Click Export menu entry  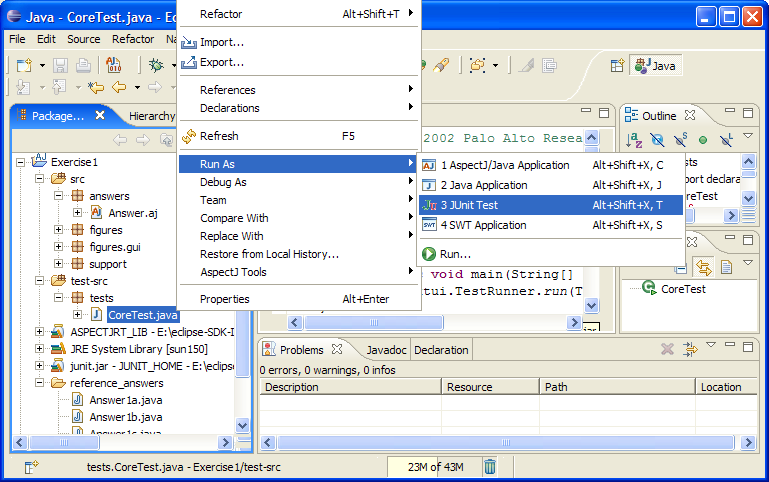pos(298,62)
